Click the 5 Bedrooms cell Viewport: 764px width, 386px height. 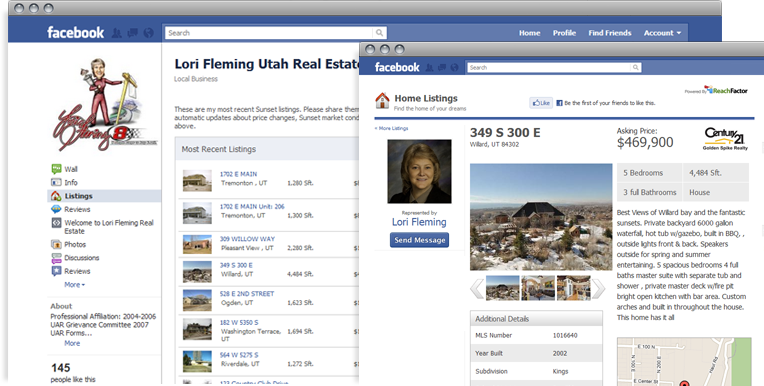649,173
